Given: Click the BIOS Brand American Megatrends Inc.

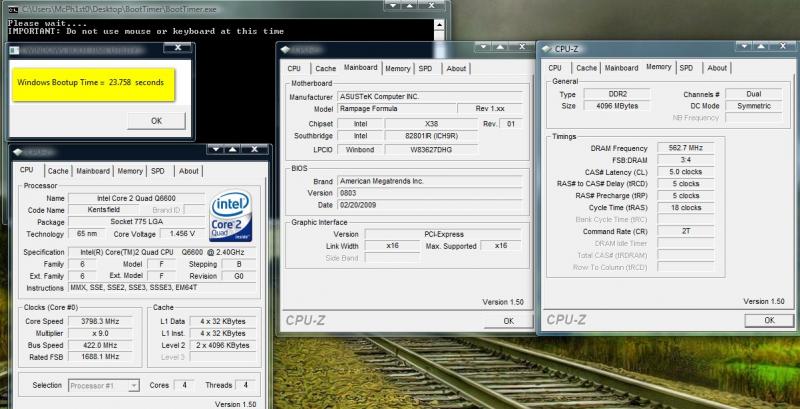Looking at the screenshot, I should [x=430, y=181].
